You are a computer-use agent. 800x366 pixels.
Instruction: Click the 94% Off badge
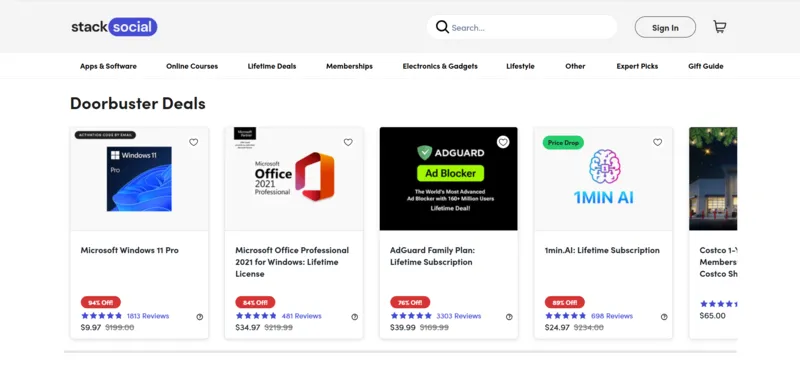[x=101, y=302]
